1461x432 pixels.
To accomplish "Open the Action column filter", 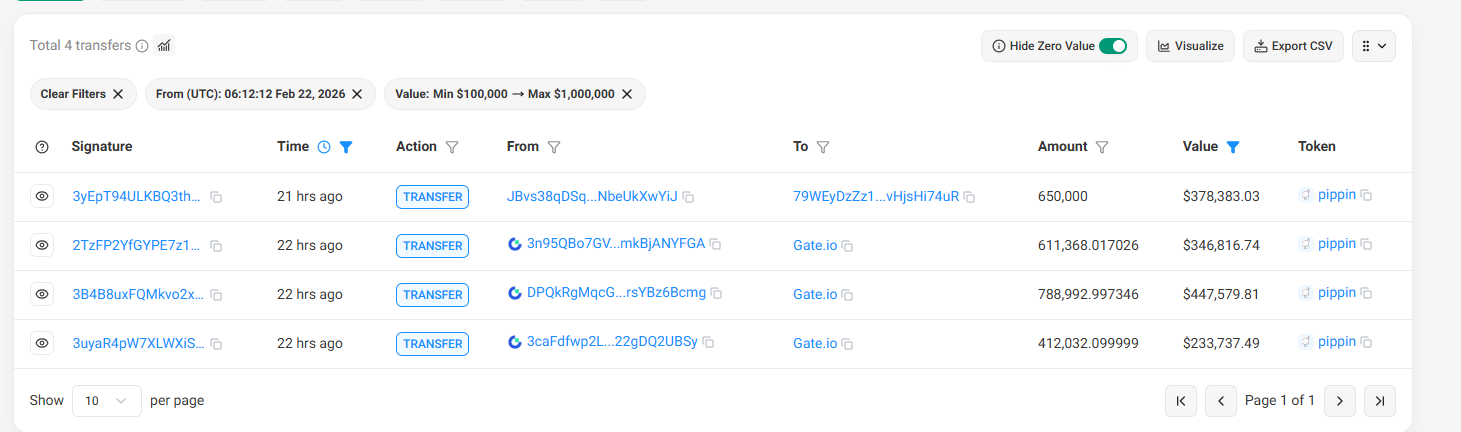I will 452,147.
